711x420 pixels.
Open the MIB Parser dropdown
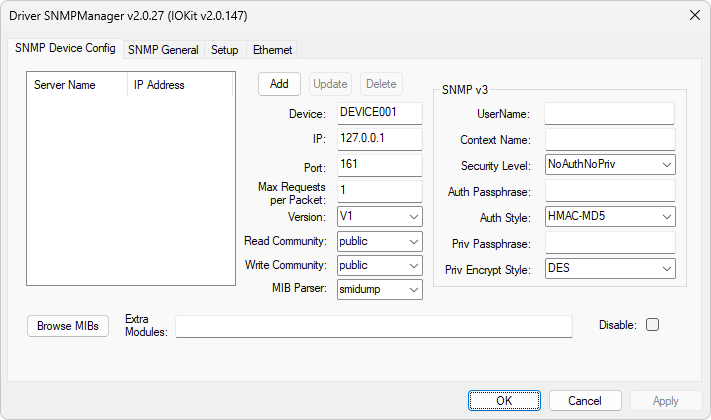pos(380,289)
